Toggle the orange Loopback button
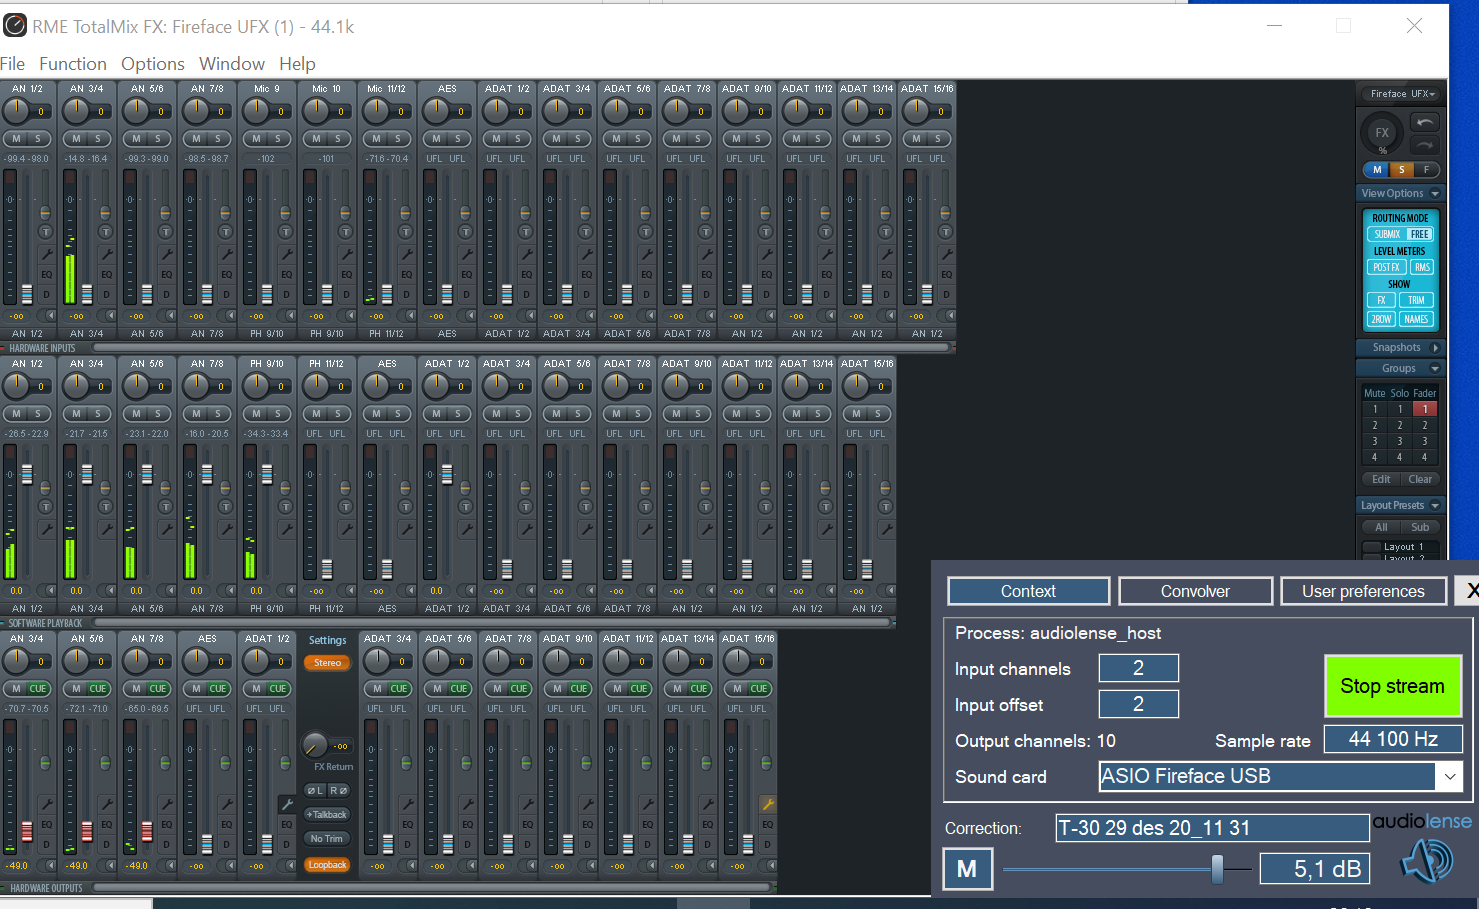 click(327, 865)
